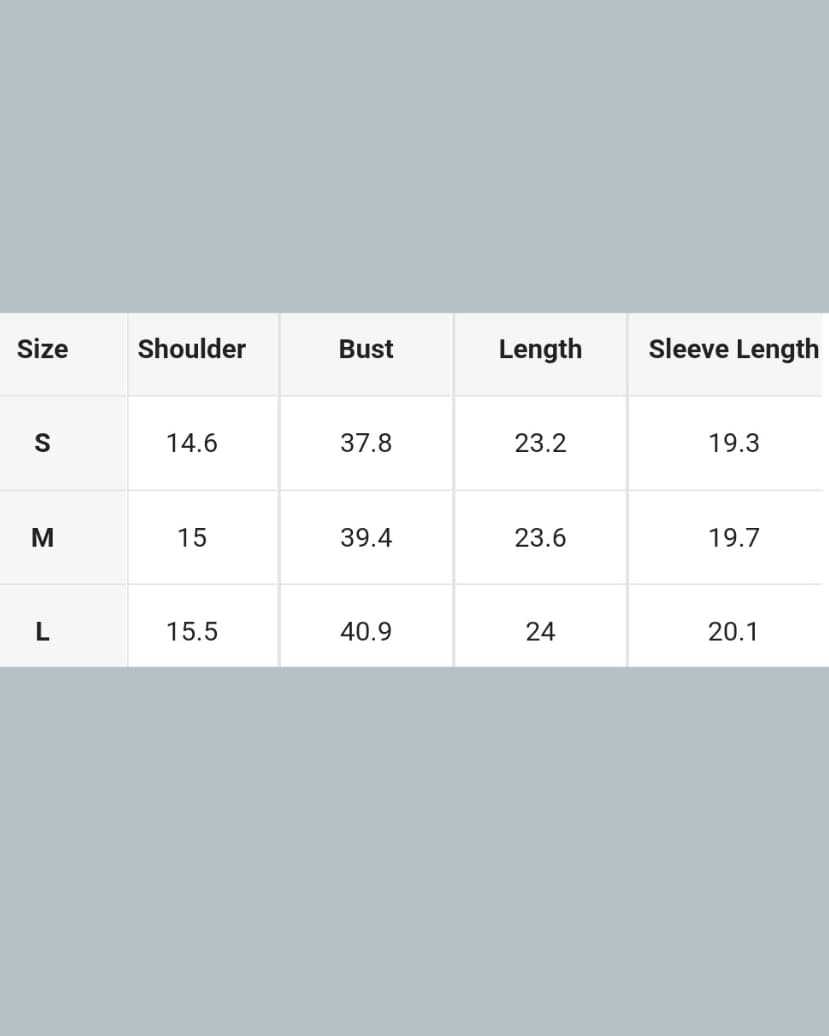Click bust value 37.8 for size S
This screenshot has height=1036, width=829.
pyautogui.click(x=366, y=443)
